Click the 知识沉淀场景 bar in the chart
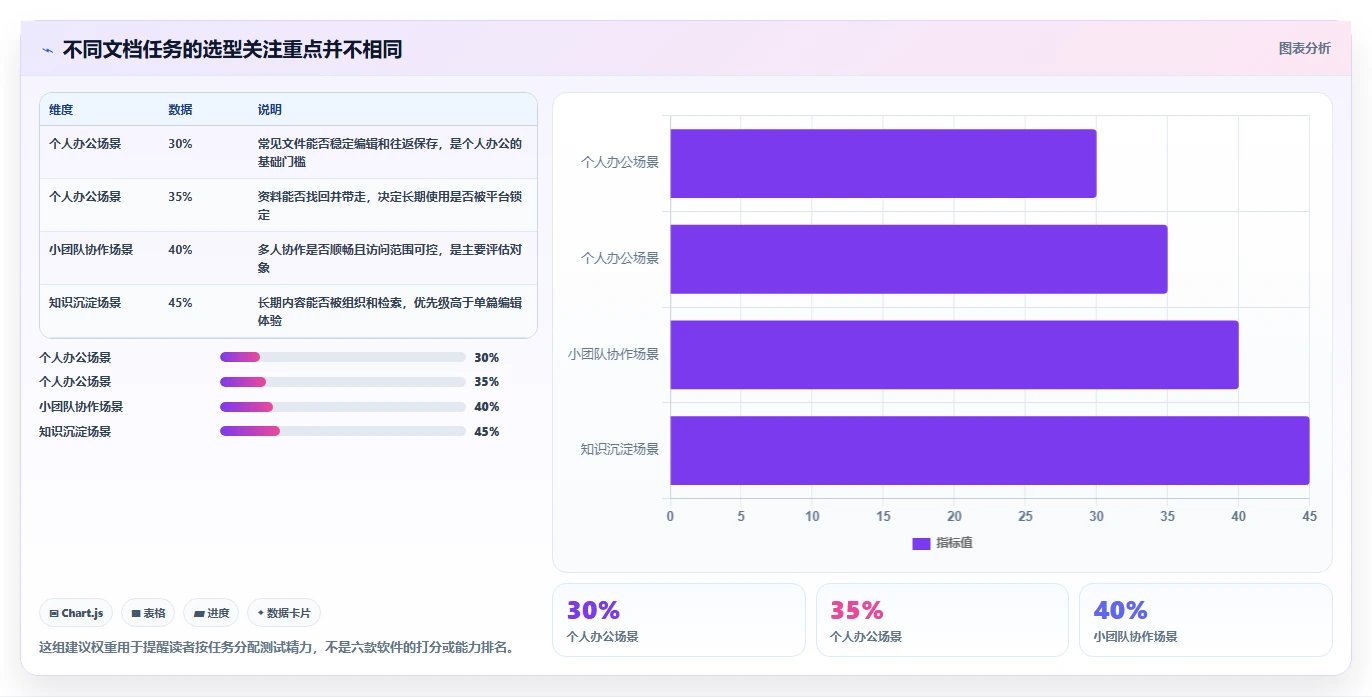The height and width of the screenshot is (697, 1372). [x=990, y=450]
